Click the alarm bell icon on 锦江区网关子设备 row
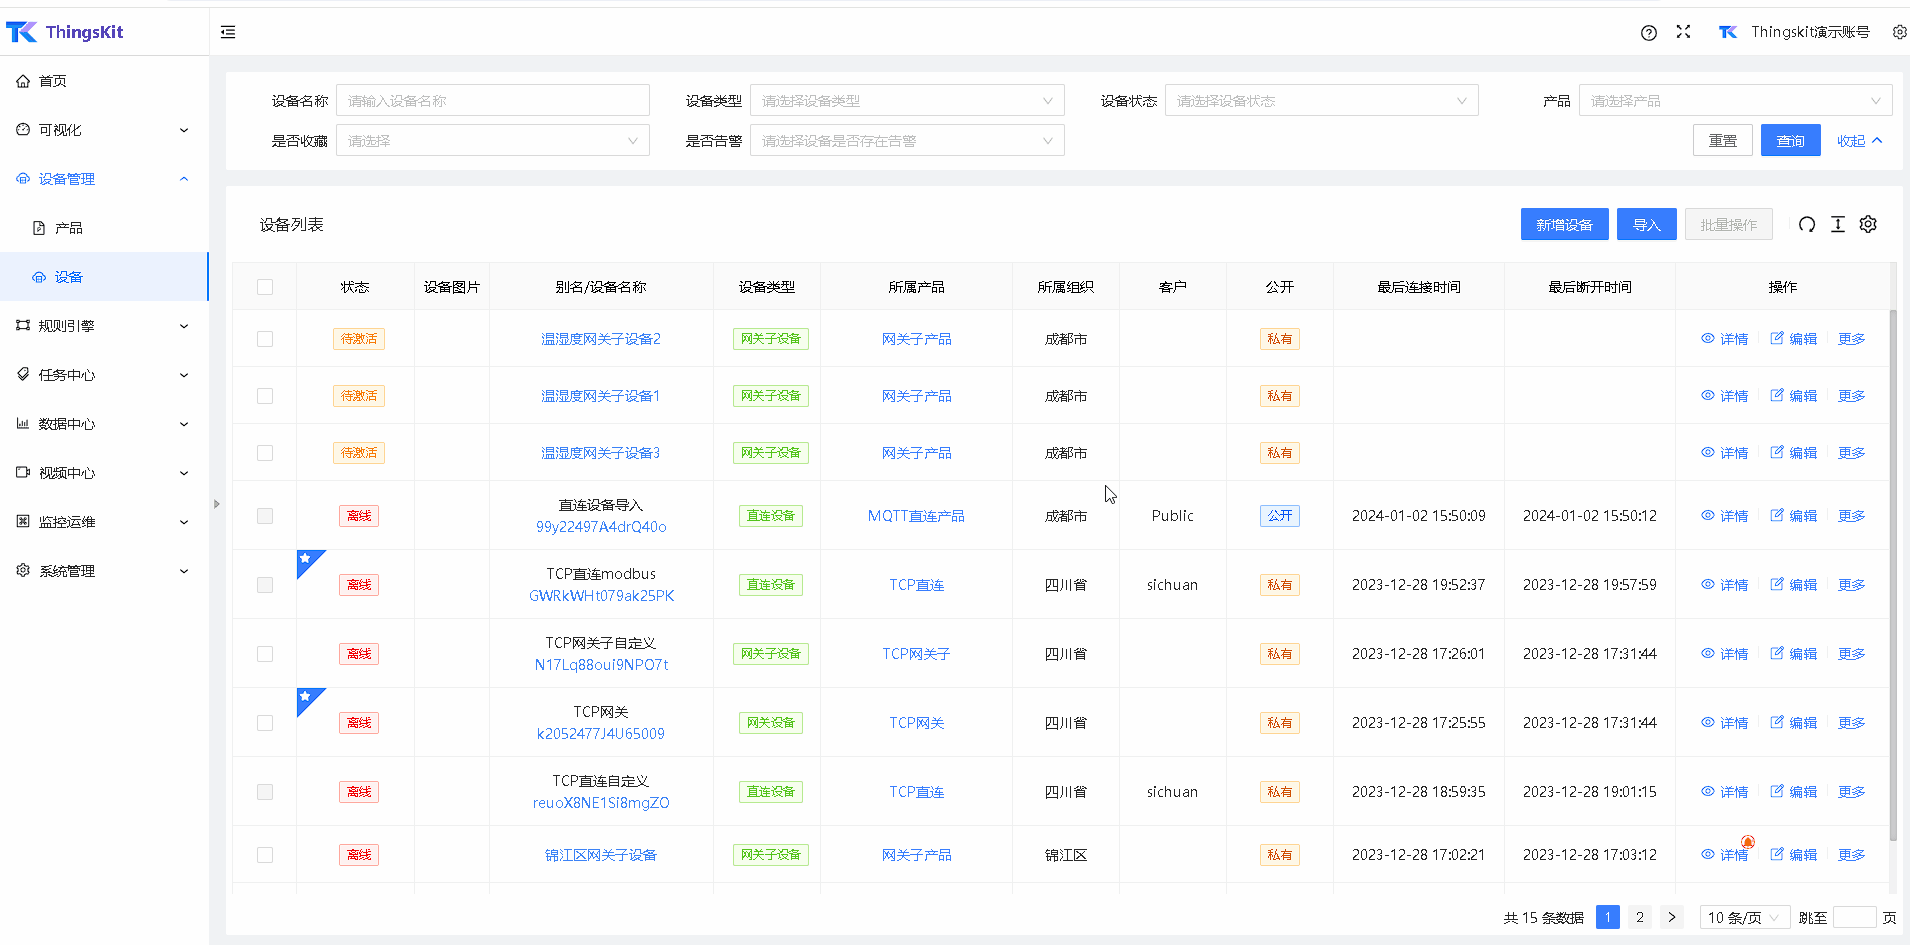The image size is (1910, 945). coord(1748,842)
